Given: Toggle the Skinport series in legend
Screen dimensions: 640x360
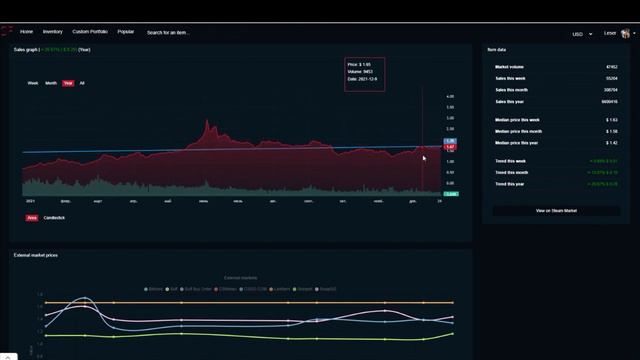Looking at the screenshot, I should 302,289.
